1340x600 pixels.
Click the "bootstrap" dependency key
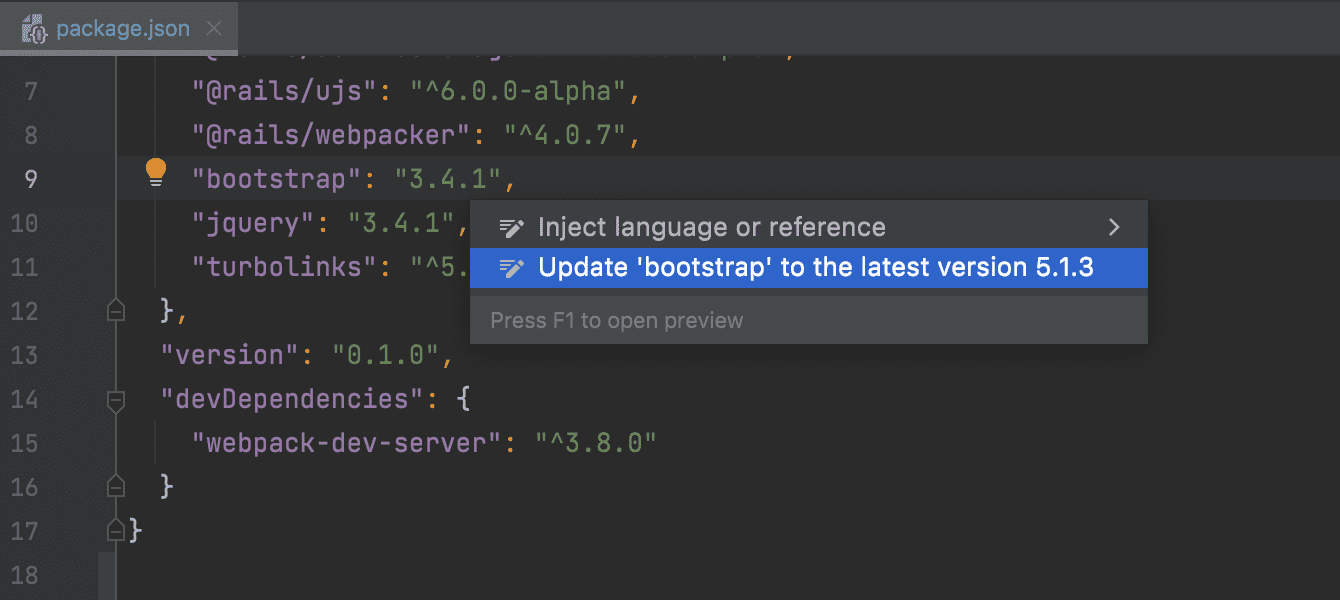pyautogui.click(x=276, y=180)
